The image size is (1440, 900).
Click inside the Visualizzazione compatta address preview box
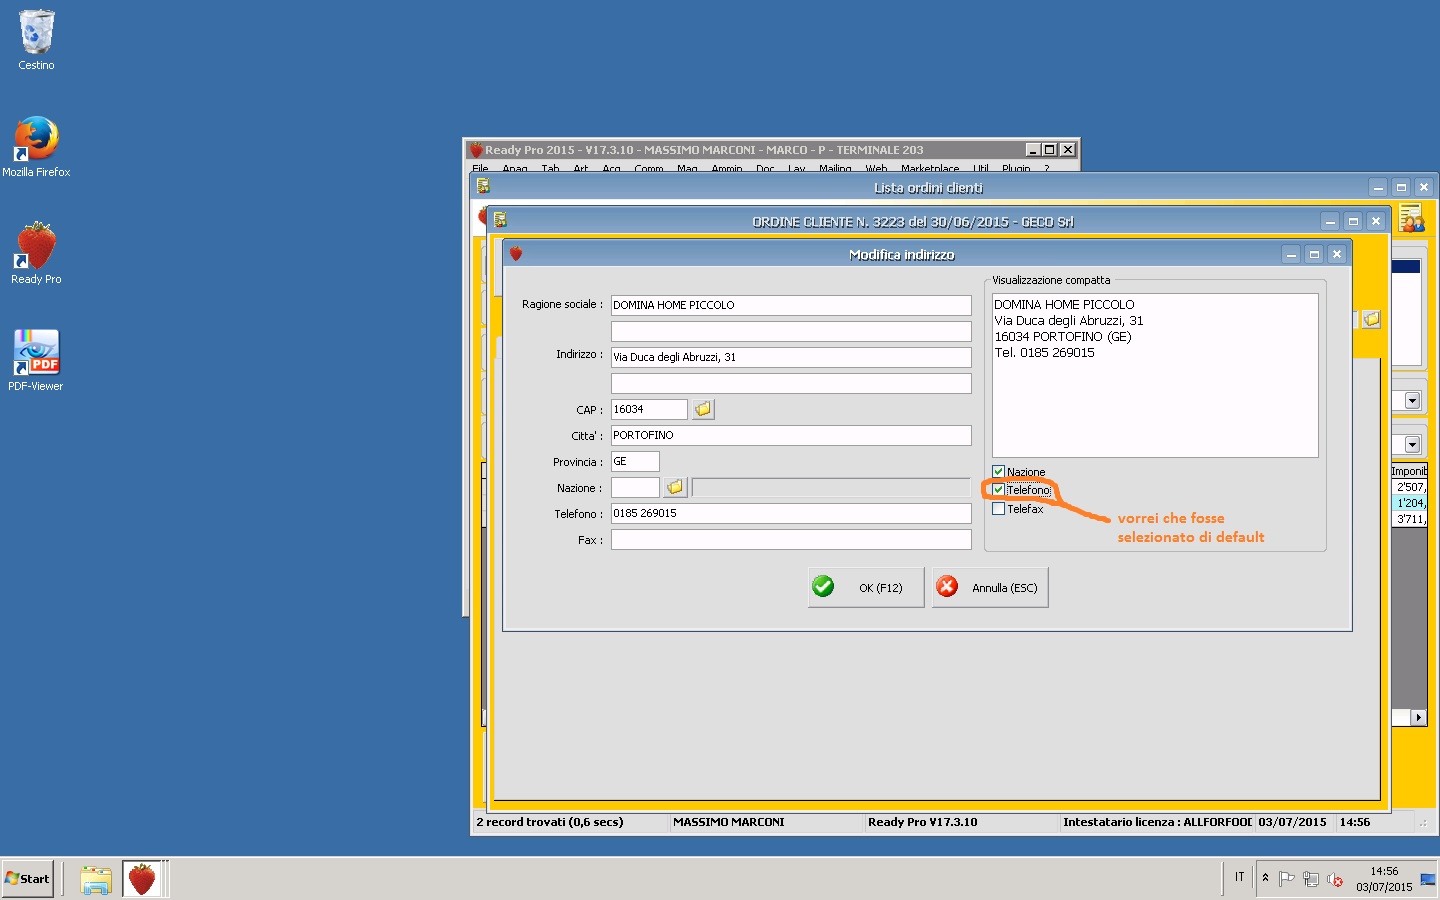coord(1155,375)
